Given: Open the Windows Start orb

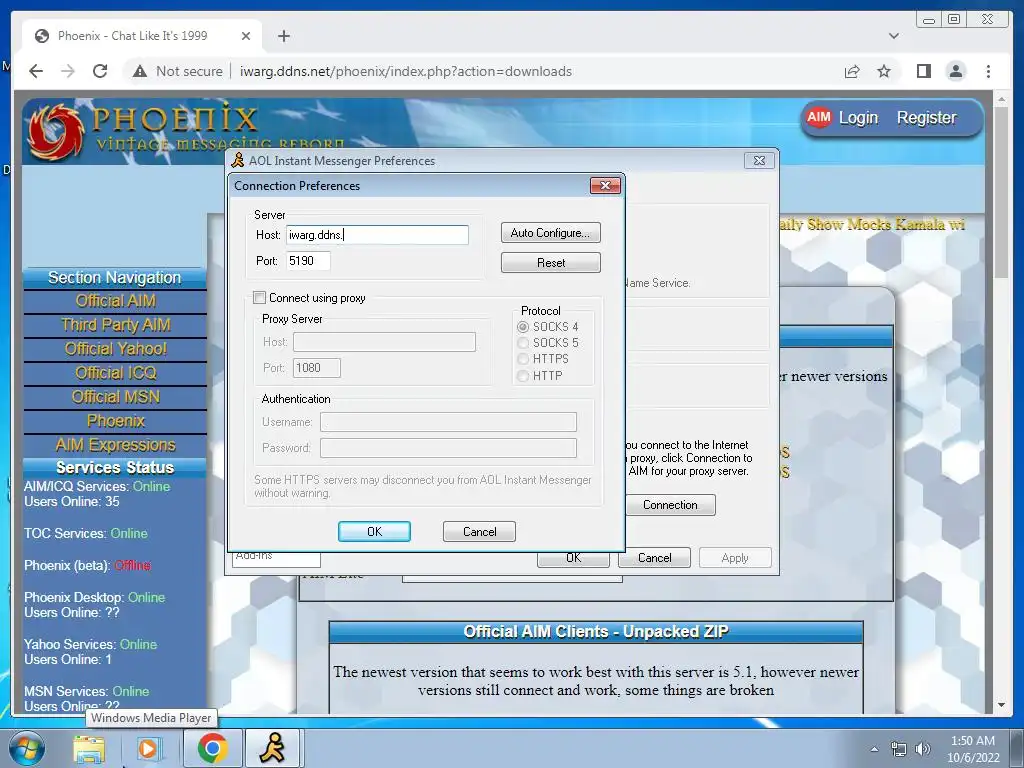Looking at the screenshot, I should (27, 748).
